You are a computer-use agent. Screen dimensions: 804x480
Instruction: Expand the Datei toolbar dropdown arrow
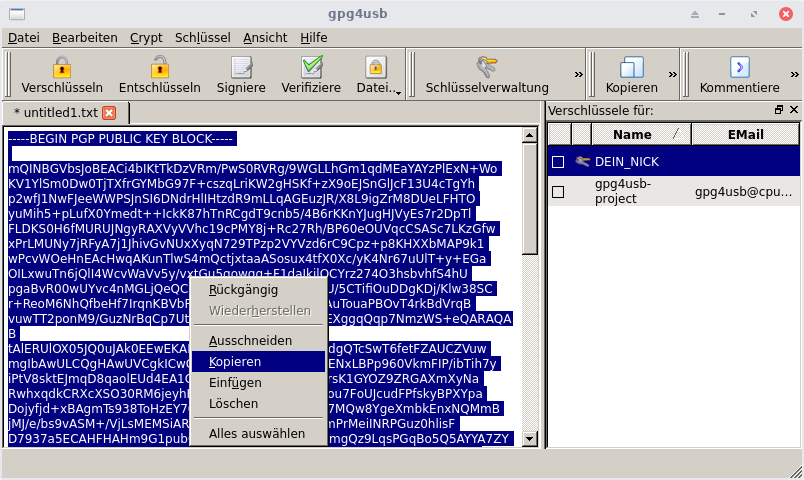point(398,93)
